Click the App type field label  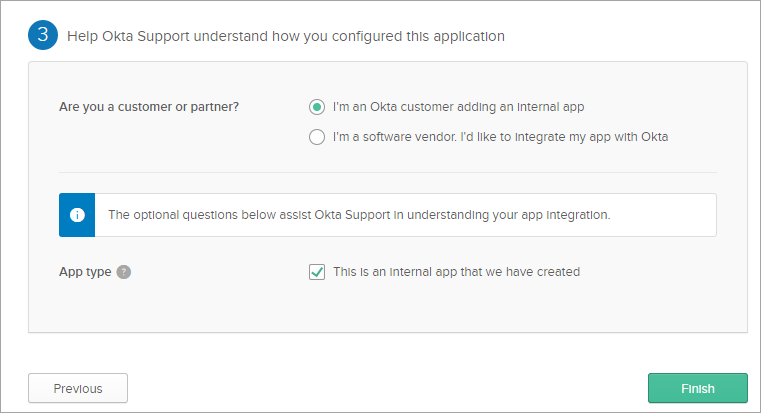[85, 272]
